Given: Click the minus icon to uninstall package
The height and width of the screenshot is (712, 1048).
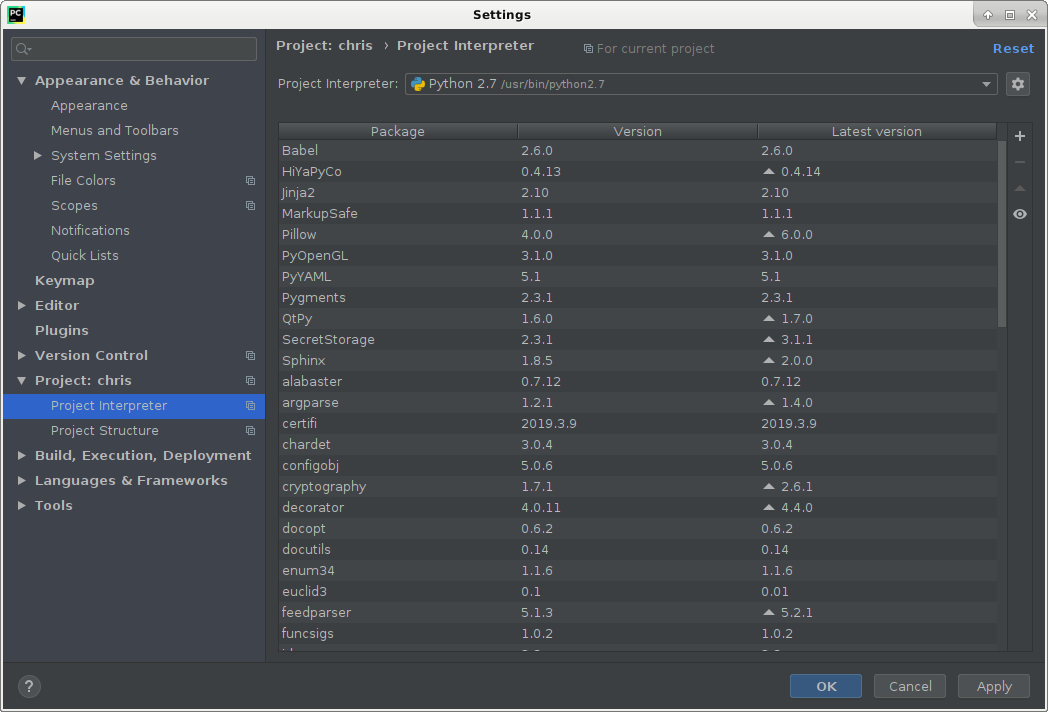Looking at the screenshot, I should 1020,162.
